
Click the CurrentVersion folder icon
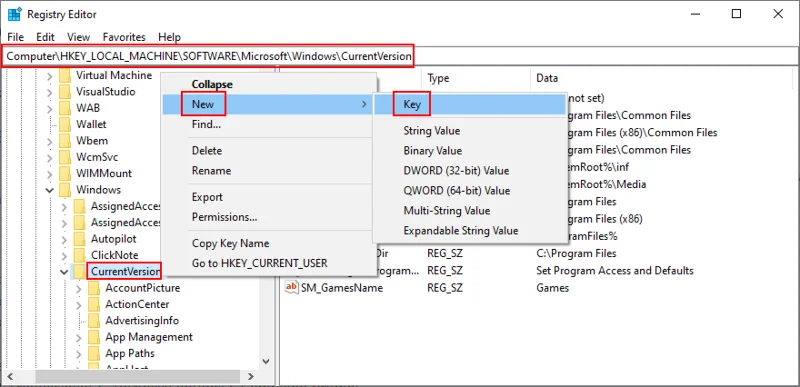(79, 271)
